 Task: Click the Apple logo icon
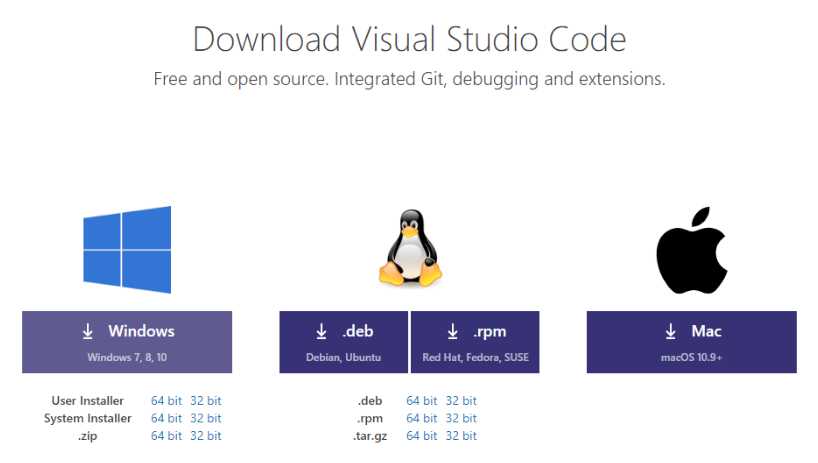tap(692, 250)
